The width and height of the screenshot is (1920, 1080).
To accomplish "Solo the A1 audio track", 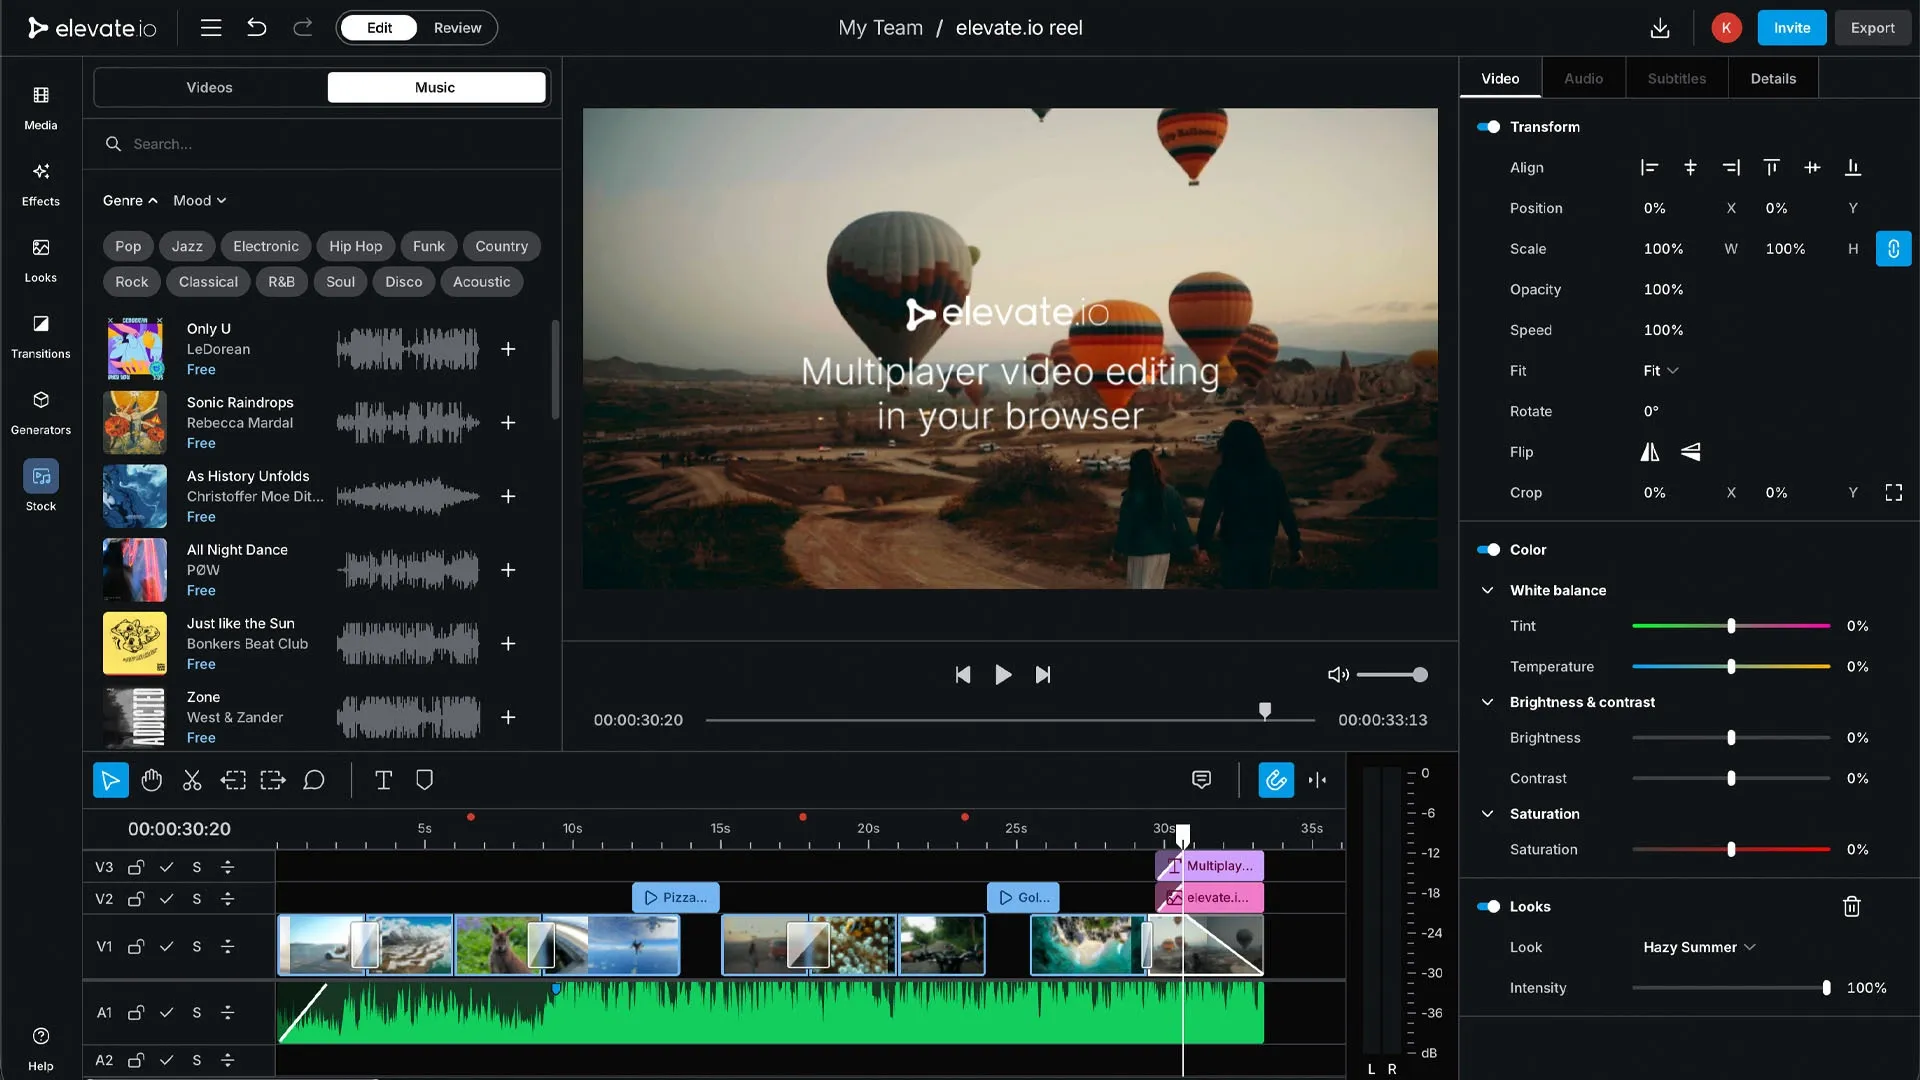I will tap(196, 1013).
